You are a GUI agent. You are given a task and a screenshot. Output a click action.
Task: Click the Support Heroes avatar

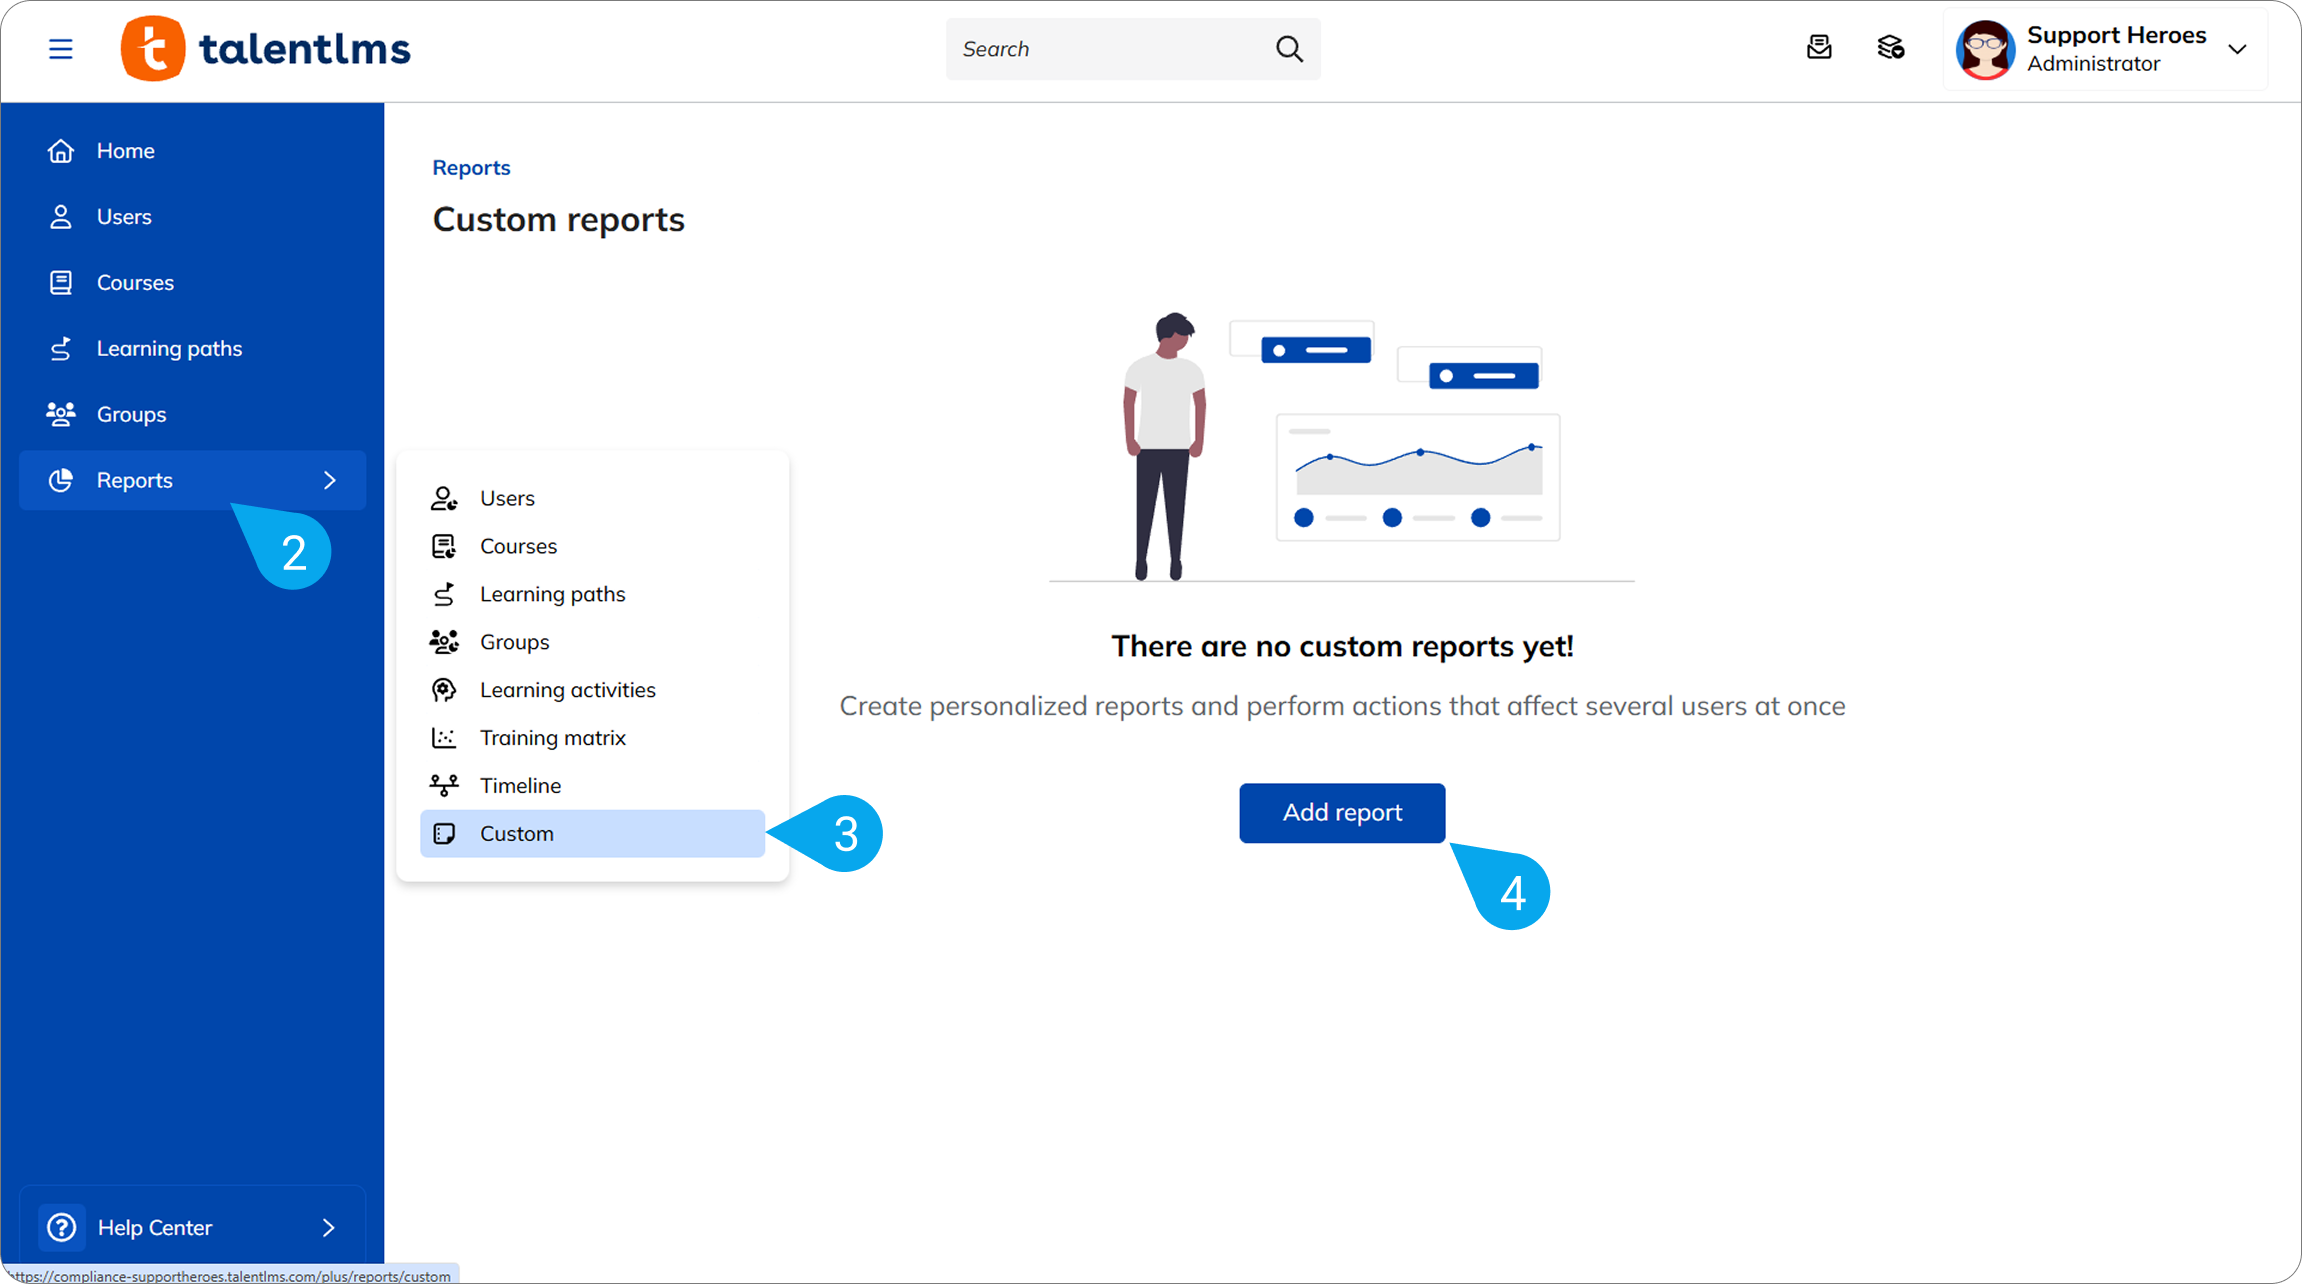click(1985, 49)
